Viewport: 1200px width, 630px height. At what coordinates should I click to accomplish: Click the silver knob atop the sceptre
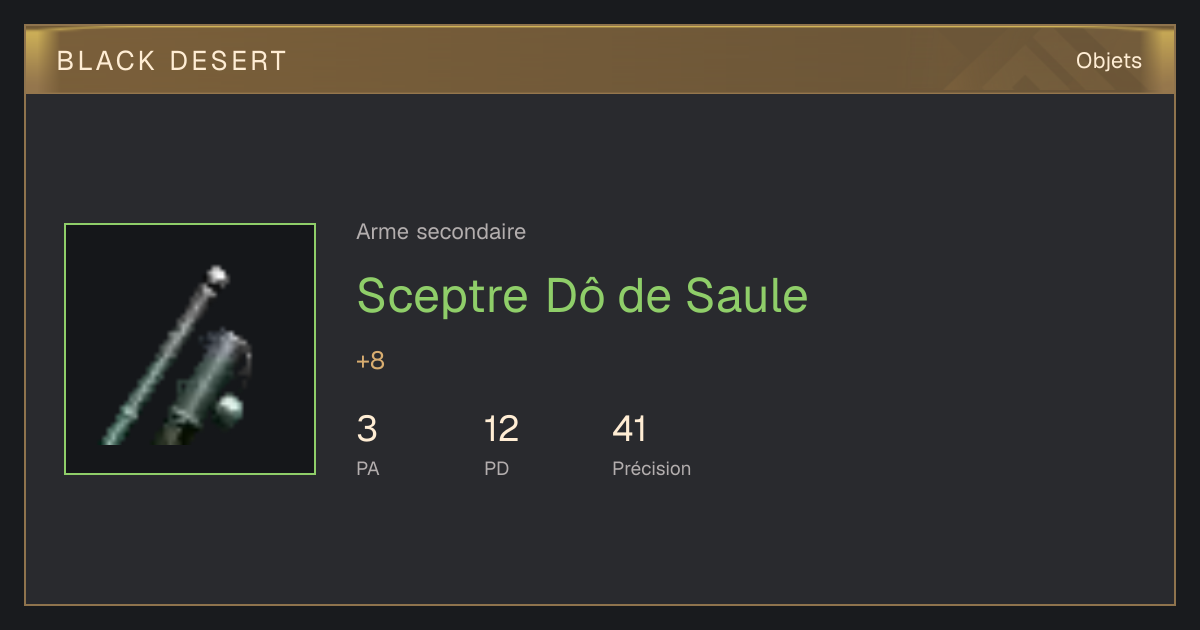click(215, 276)
